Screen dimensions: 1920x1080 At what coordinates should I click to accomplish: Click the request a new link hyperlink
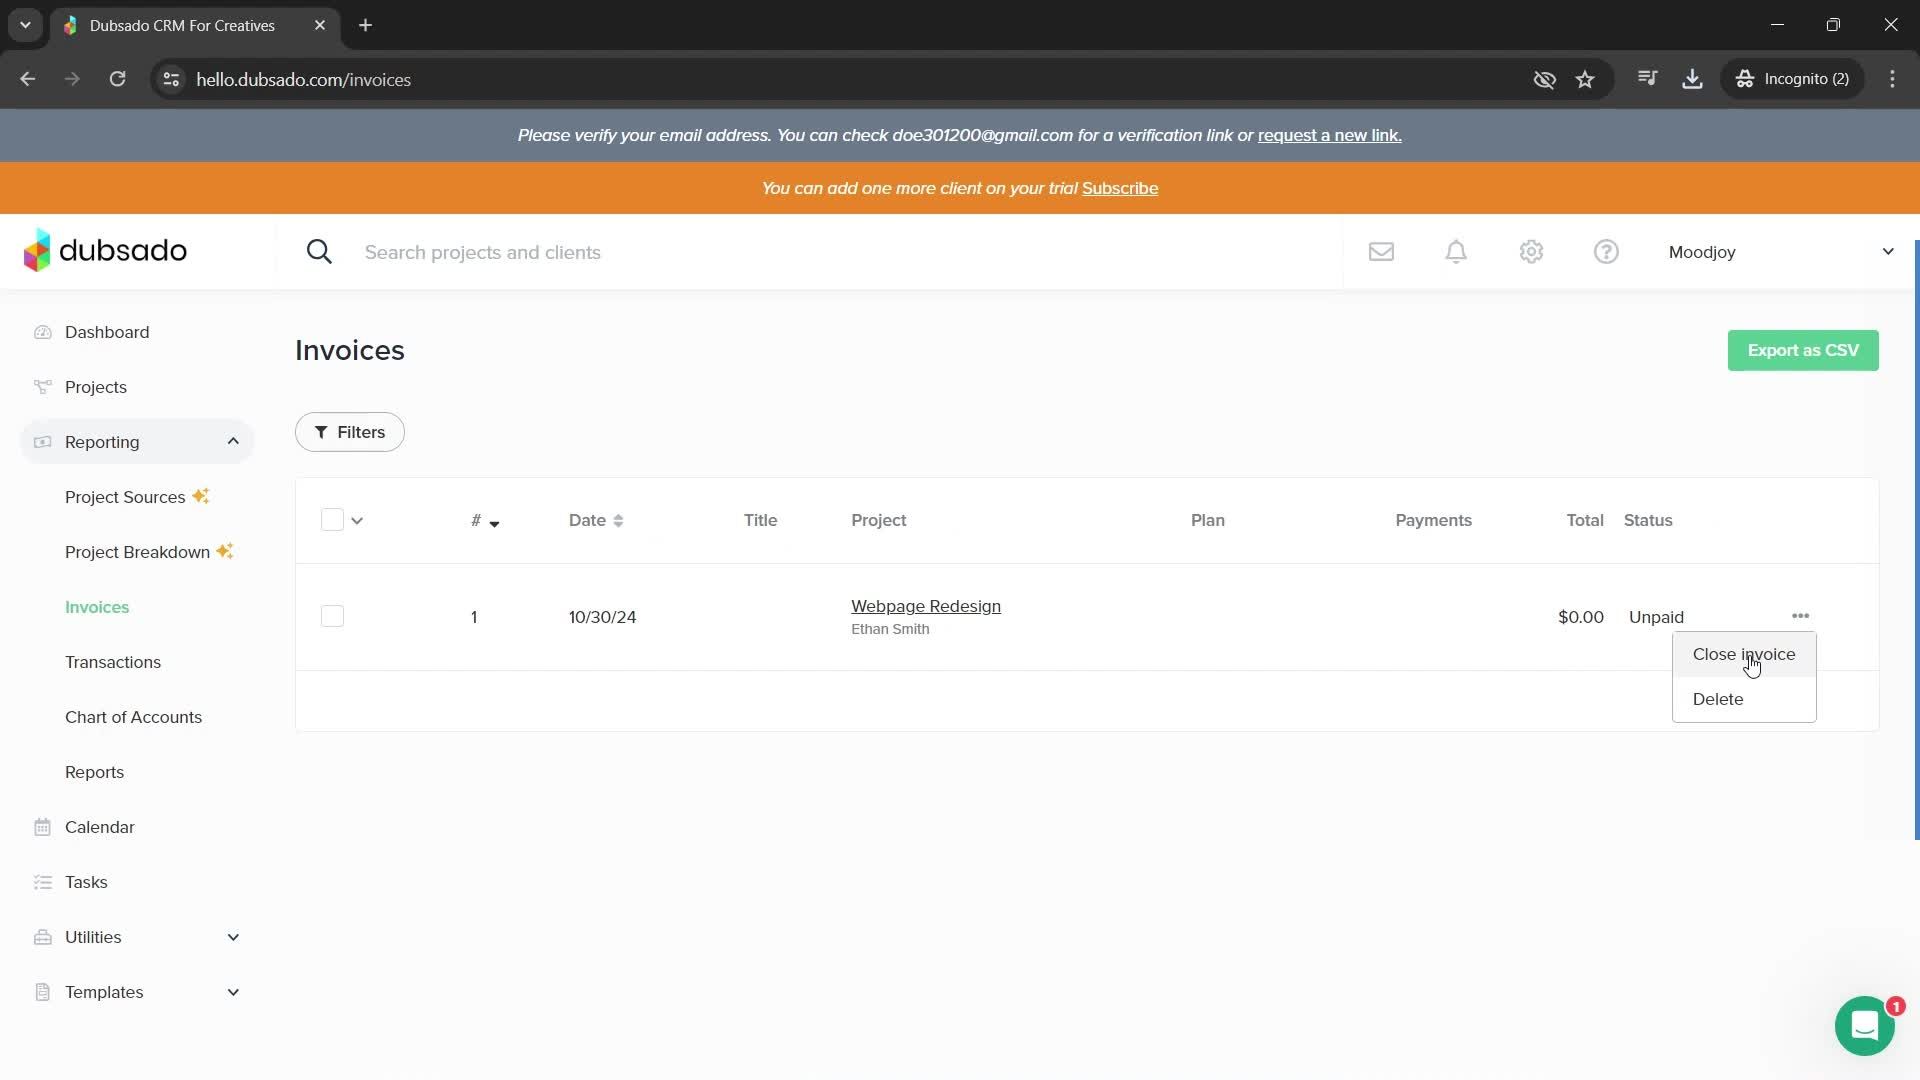click(1329, 135)
